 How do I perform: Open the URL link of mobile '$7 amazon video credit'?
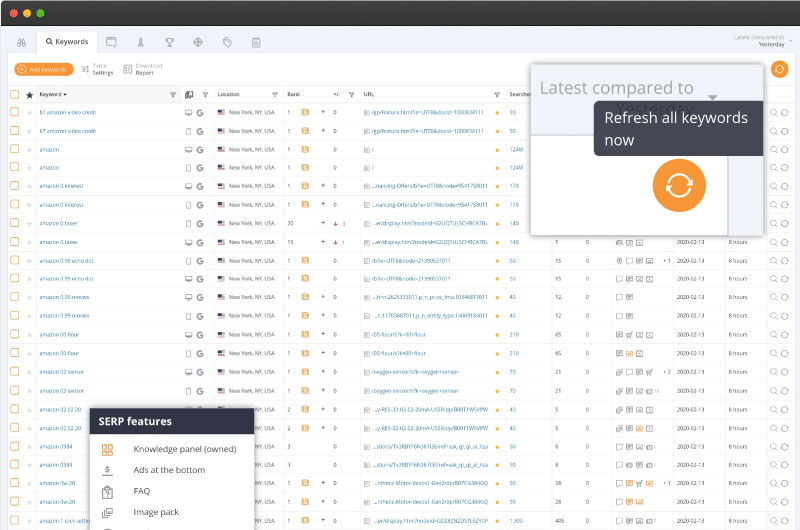pos(427,131)
